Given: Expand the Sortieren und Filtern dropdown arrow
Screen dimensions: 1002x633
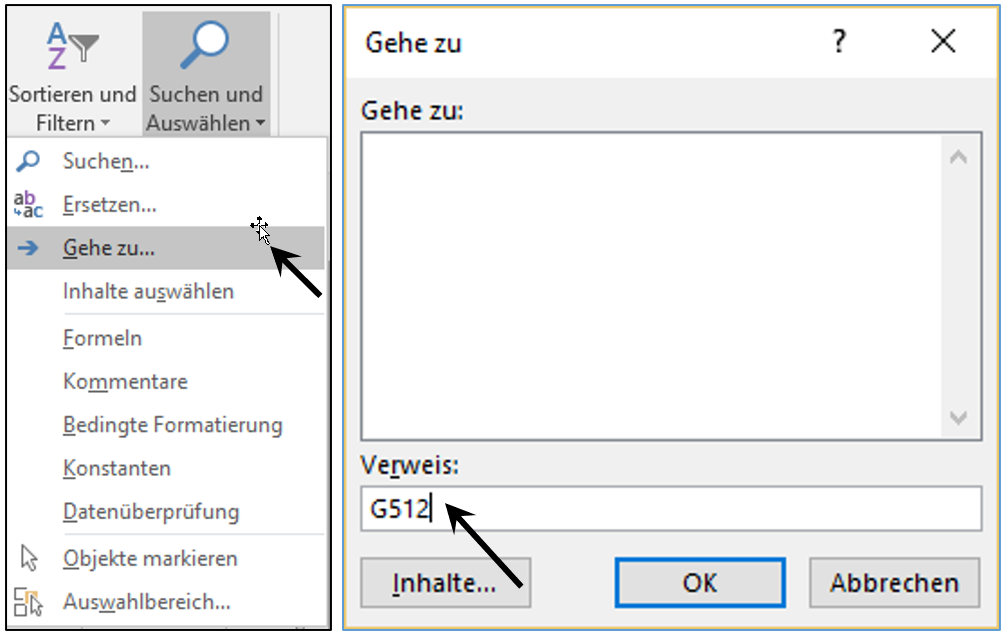Looking at the screenshot, I should click(105, 123).
